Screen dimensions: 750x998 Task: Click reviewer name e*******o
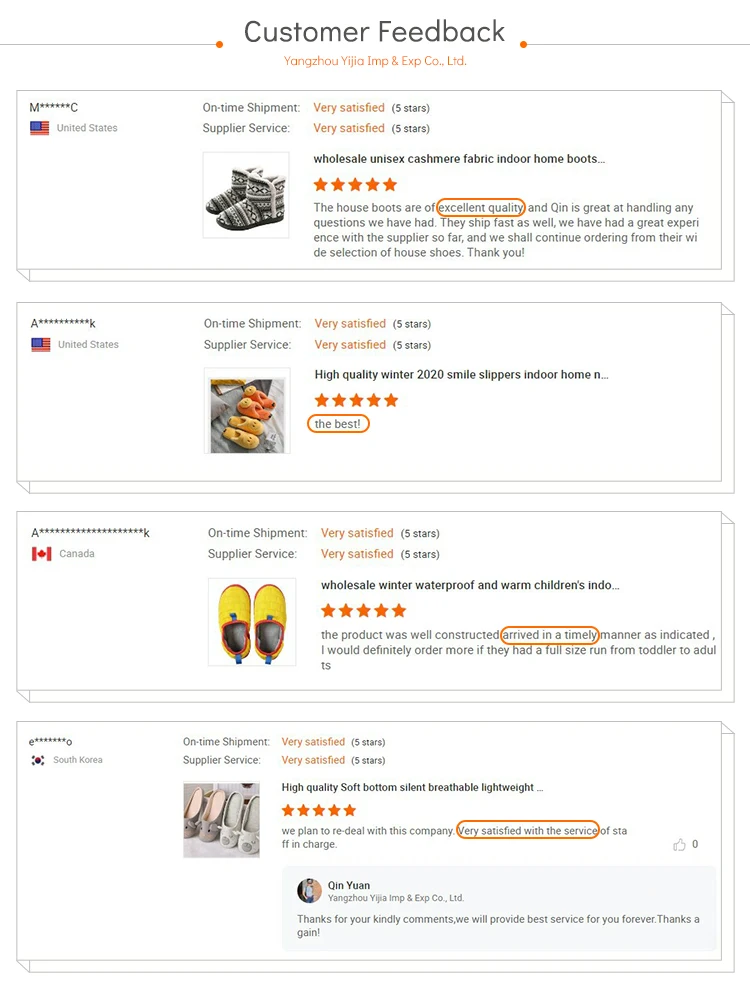[x=50, y=741]
